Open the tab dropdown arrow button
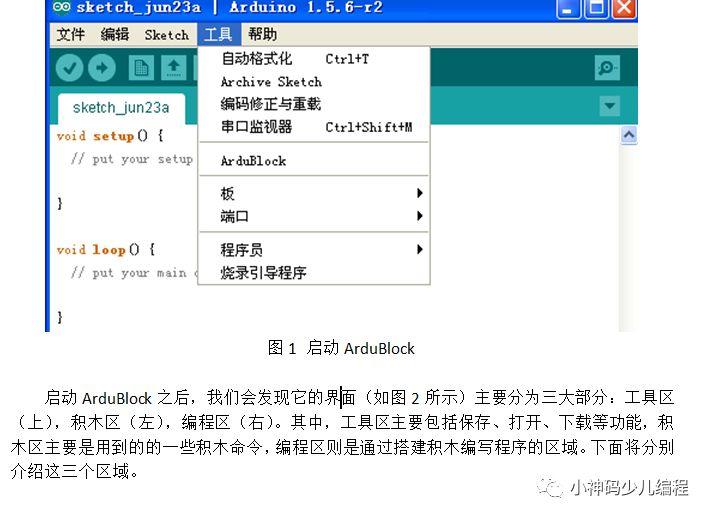The width and height of the screenshot is (711, 518). click(x=609, y=106)
